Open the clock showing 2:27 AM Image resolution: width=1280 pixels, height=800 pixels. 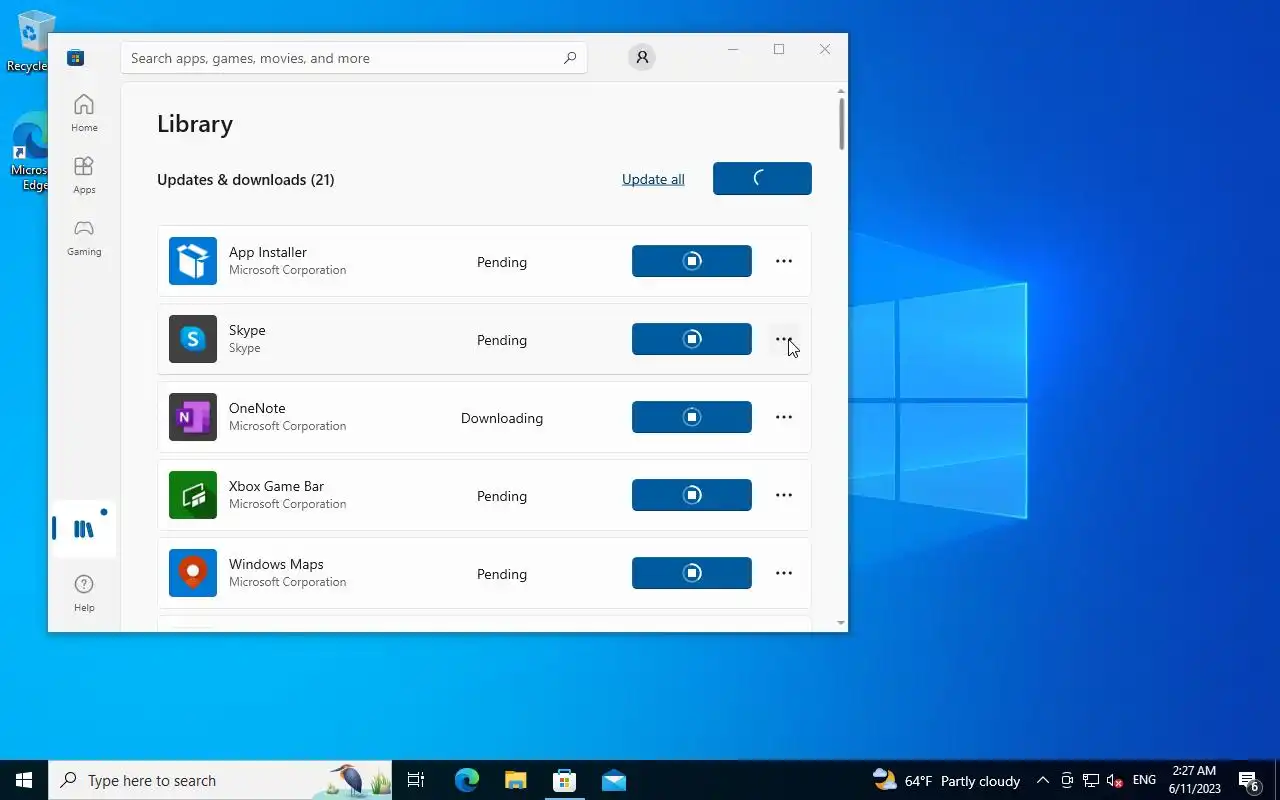[x=1194, y=780]
